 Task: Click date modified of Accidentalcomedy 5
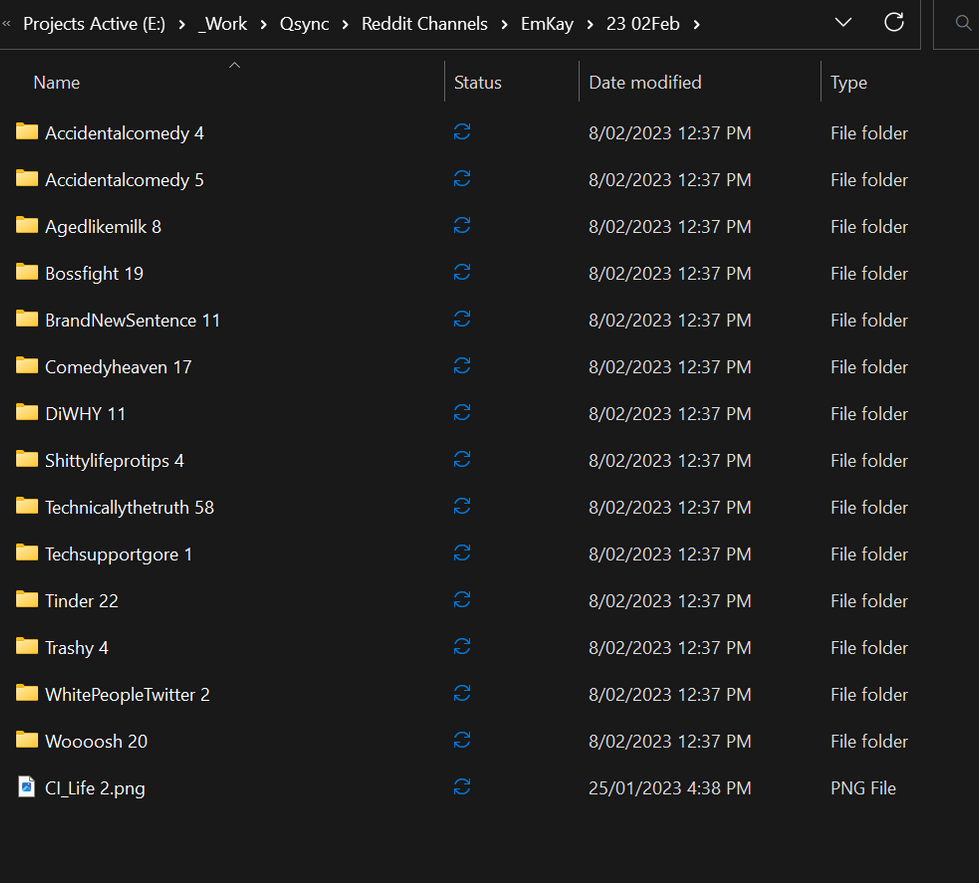point(669,180)
